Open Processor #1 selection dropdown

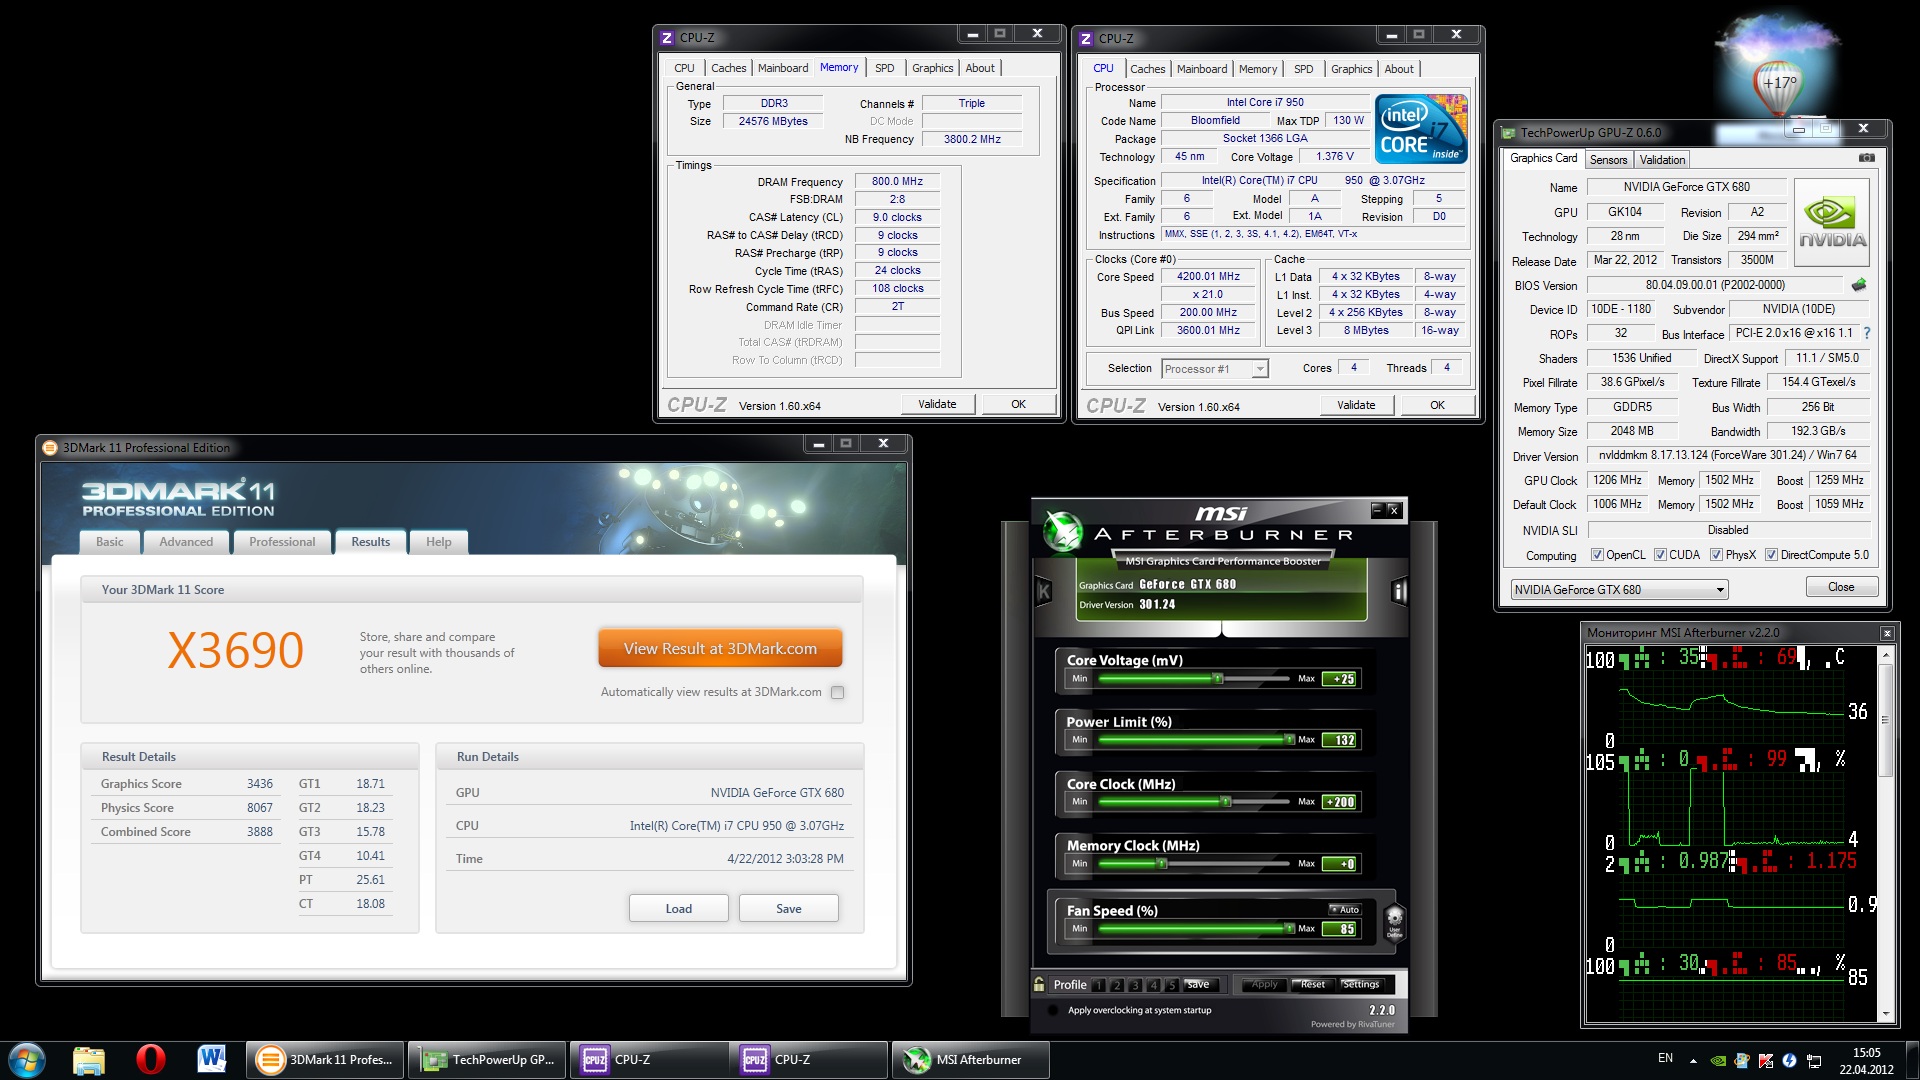coord(1215,369)
